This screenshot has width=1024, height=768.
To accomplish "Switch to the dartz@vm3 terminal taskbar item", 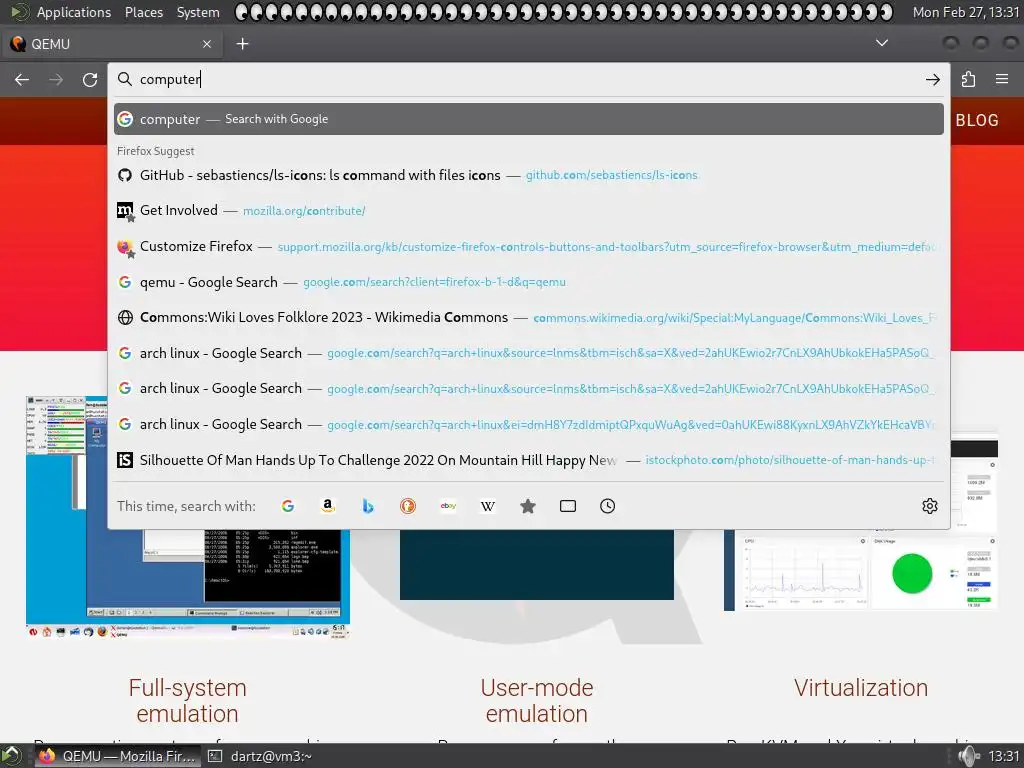I will click(x=260, y=756).
